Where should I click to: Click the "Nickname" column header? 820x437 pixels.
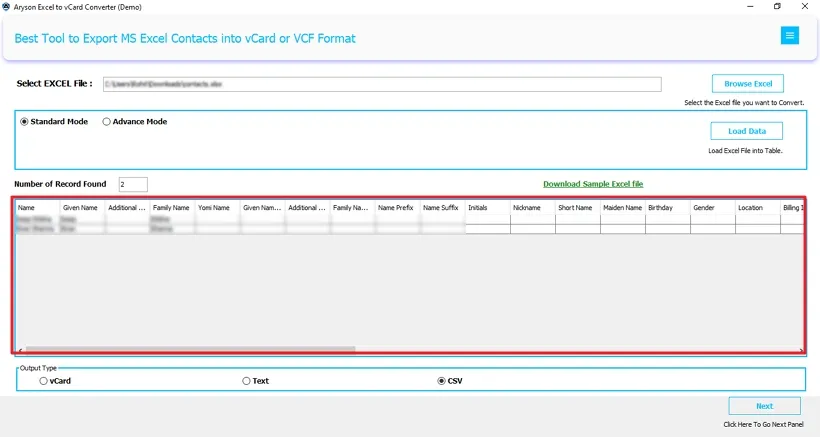[x=532, y=208]
